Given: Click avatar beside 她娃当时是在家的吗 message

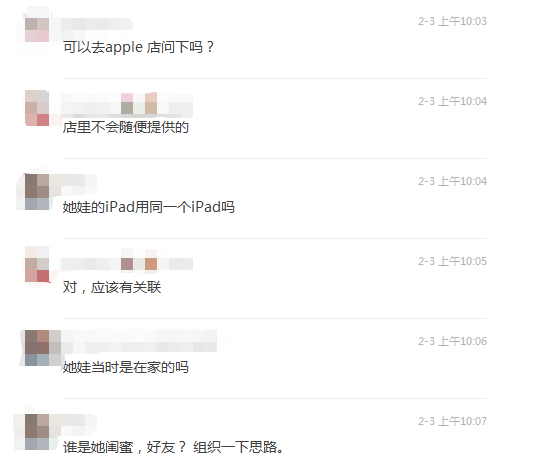Looking at the screenshot, I should 43,348.
